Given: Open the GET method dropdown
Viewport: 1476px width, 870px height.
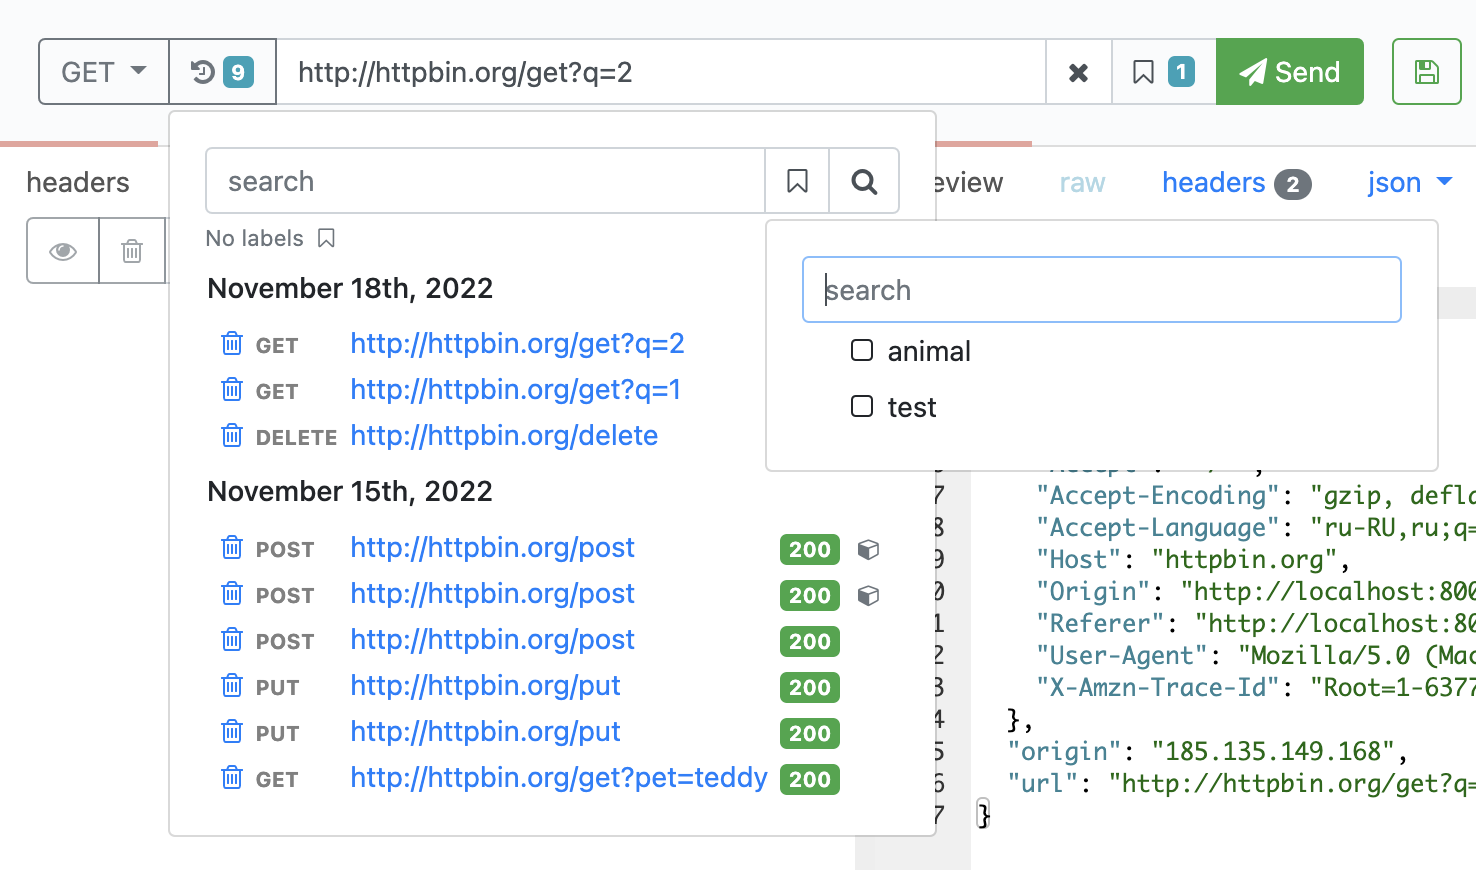Looking at the screenshot, I should coord(102,71).
